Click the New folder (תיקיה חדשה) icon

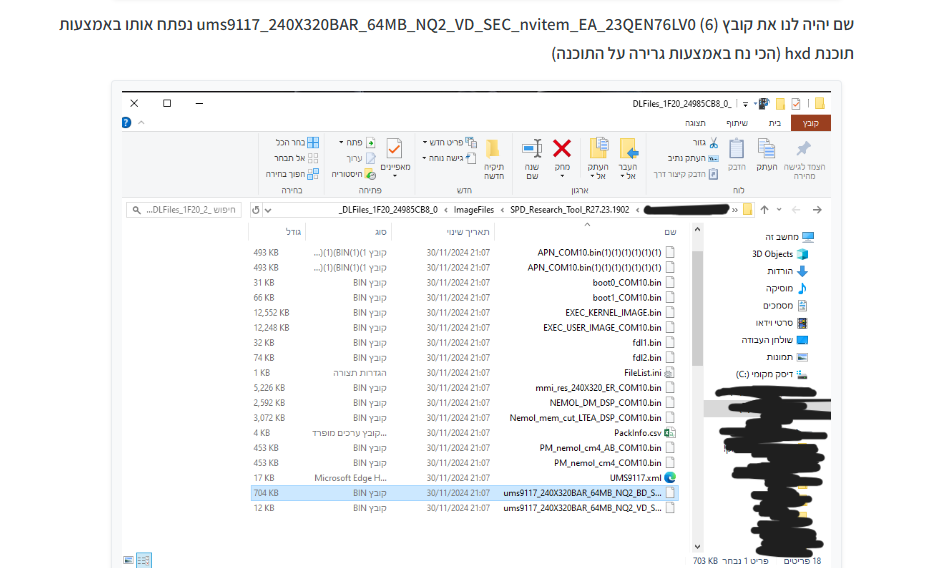(x=493, y=149)
